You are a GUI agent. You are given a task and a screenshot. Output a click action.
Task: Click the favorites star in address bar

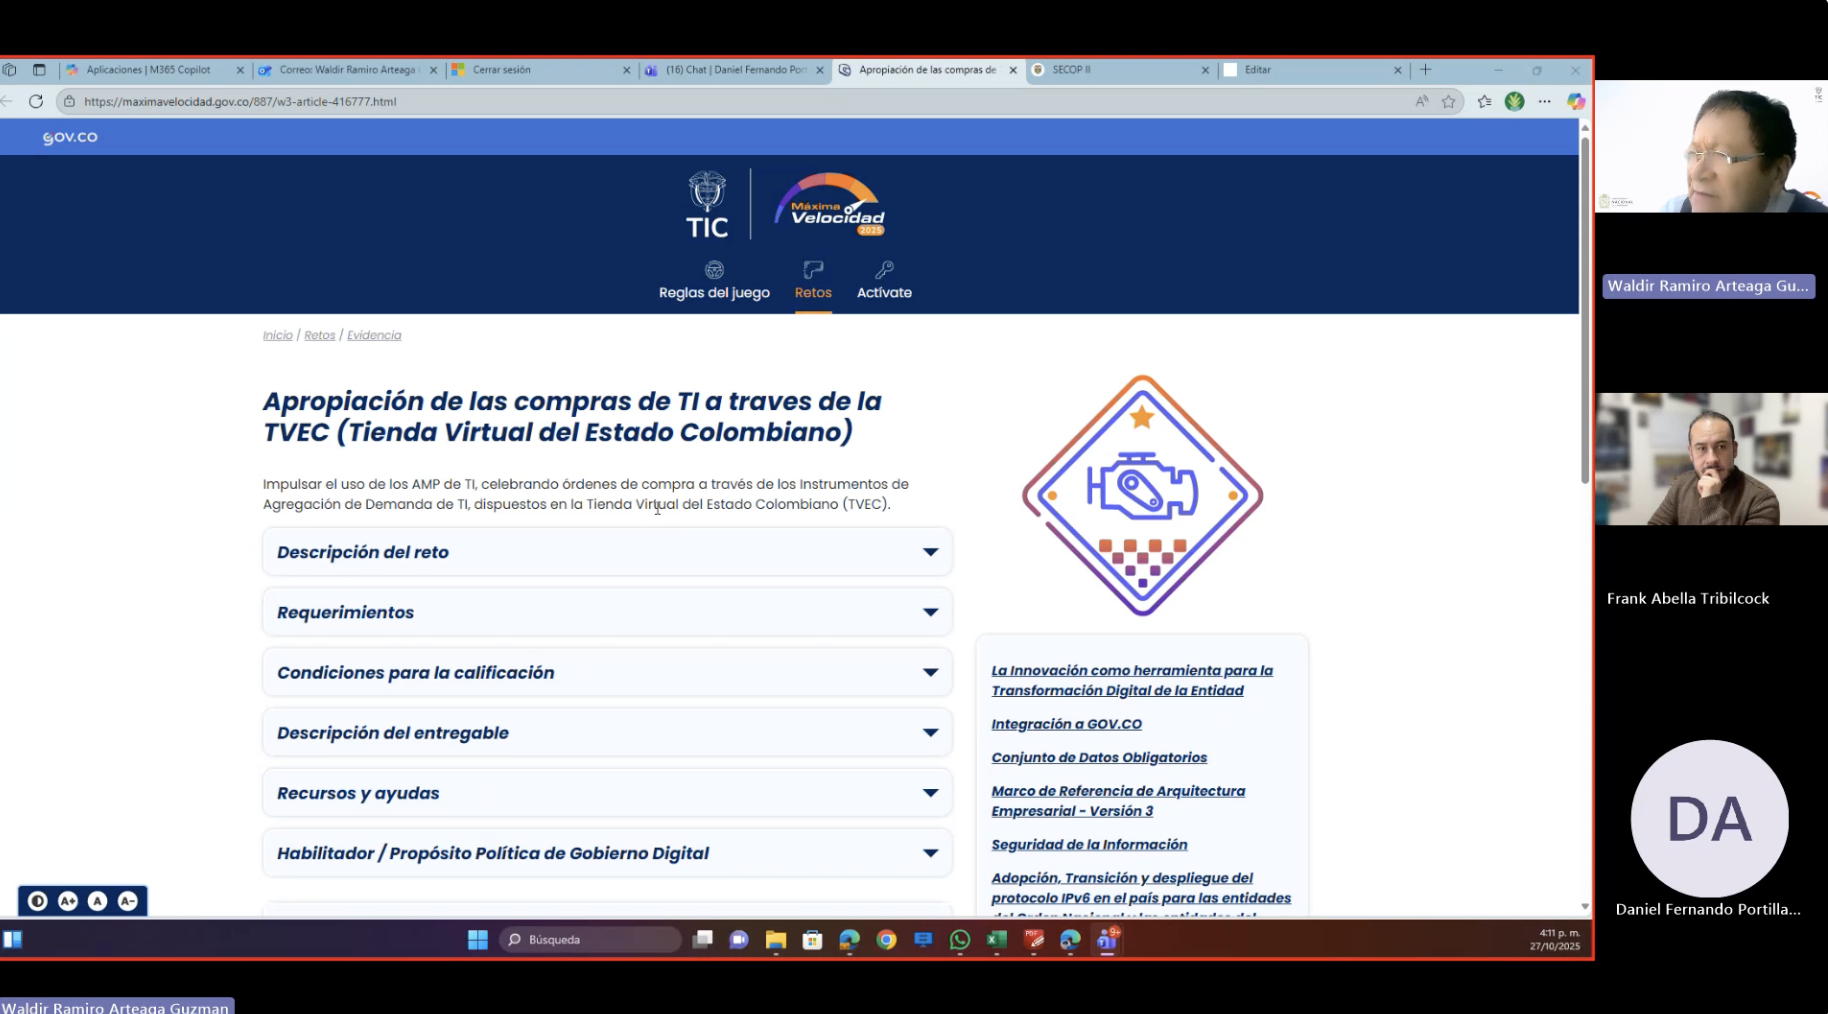tap(1448, 101)
